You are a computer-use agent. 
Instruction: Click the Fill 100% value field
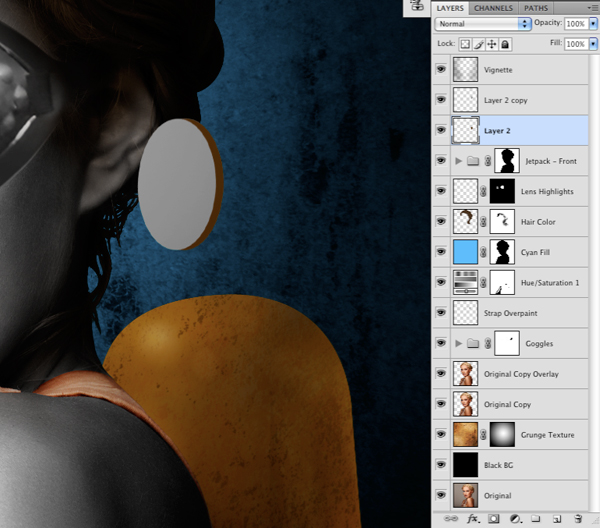[576, 44]
